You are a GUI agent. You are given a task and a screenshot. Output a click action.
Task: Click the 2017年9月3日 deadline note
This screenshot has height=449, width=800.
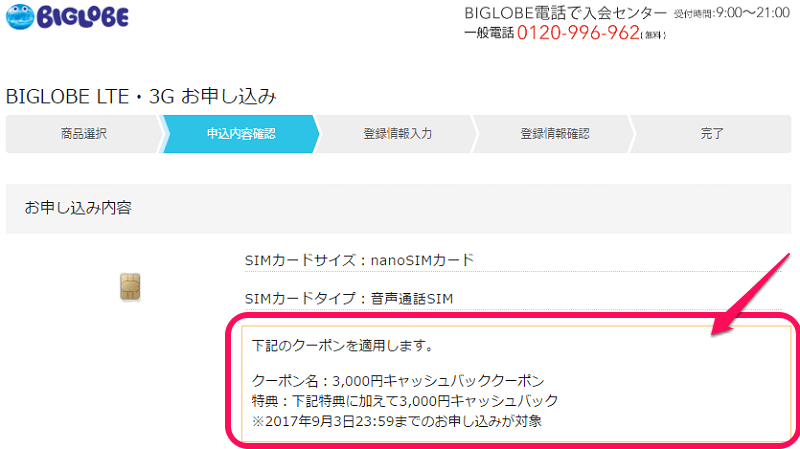(x=396, y=421)
